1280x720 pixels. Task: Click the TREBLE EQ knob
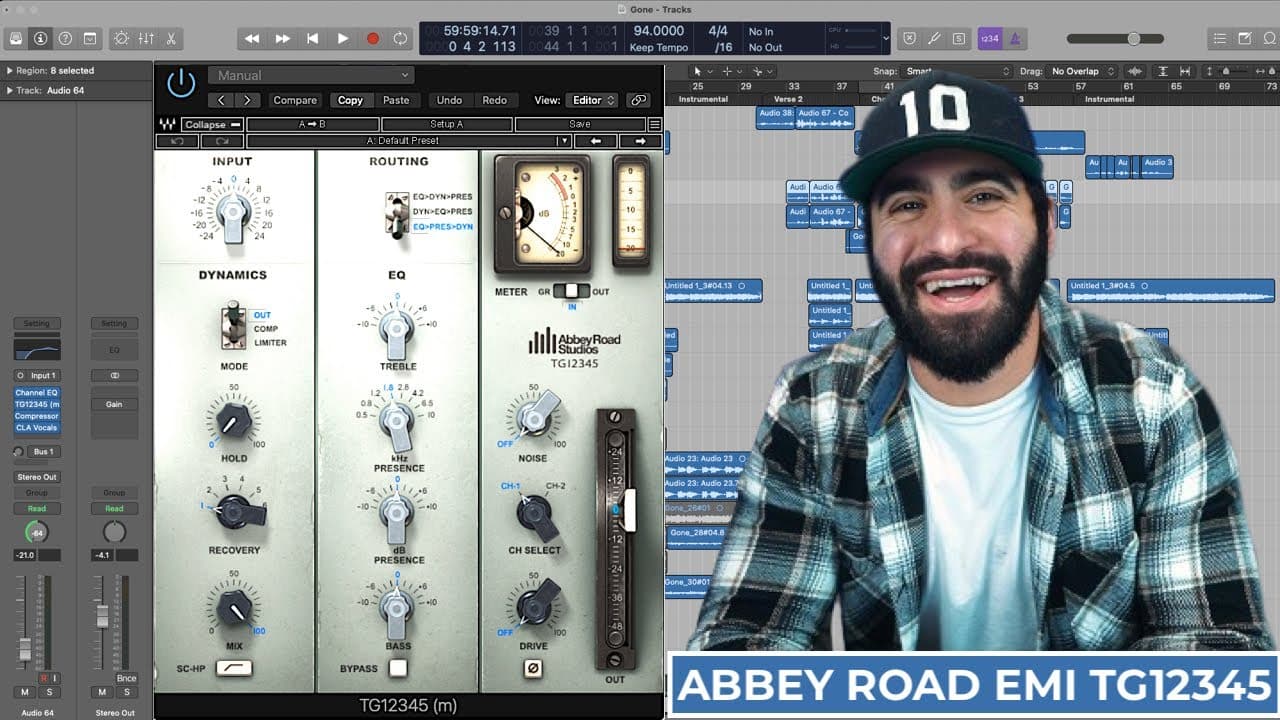coord(397,329)
